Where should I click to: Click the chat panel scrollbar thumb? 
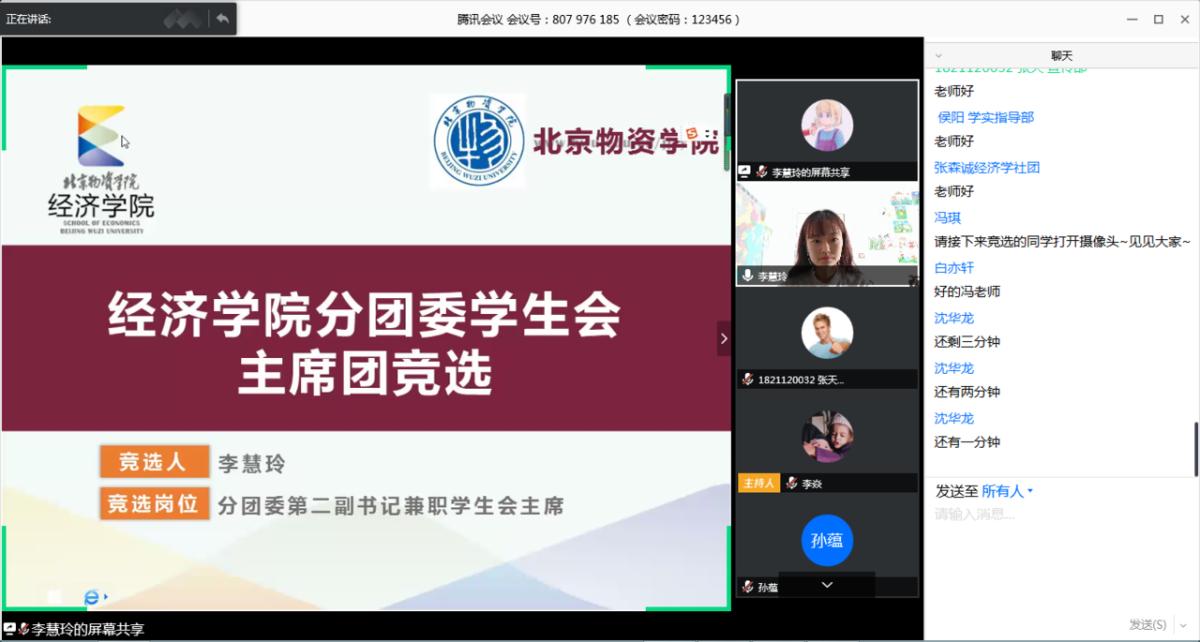click(1195, 449)
